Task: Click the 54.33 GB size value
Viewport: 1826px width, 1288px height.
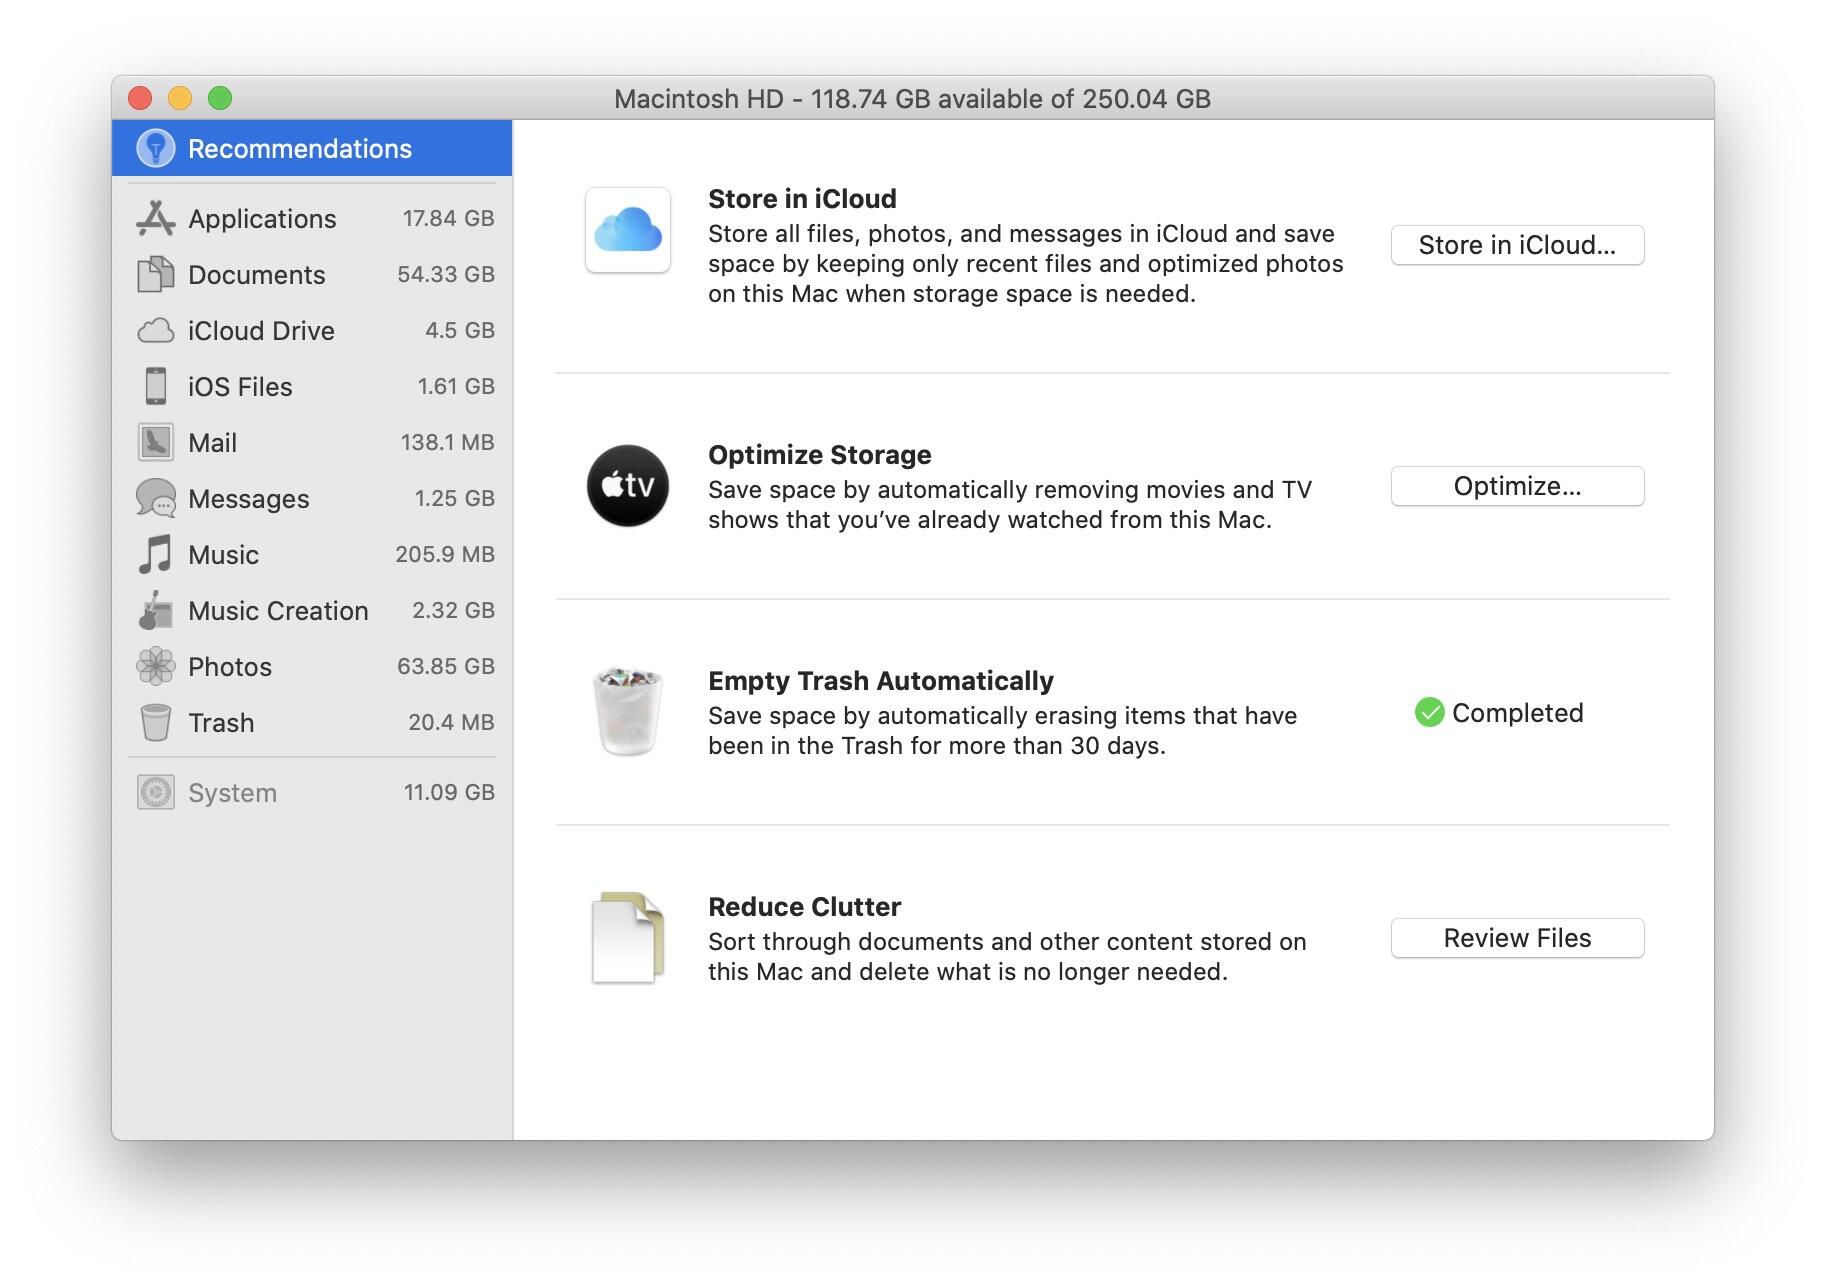Action: coord(446,274)
